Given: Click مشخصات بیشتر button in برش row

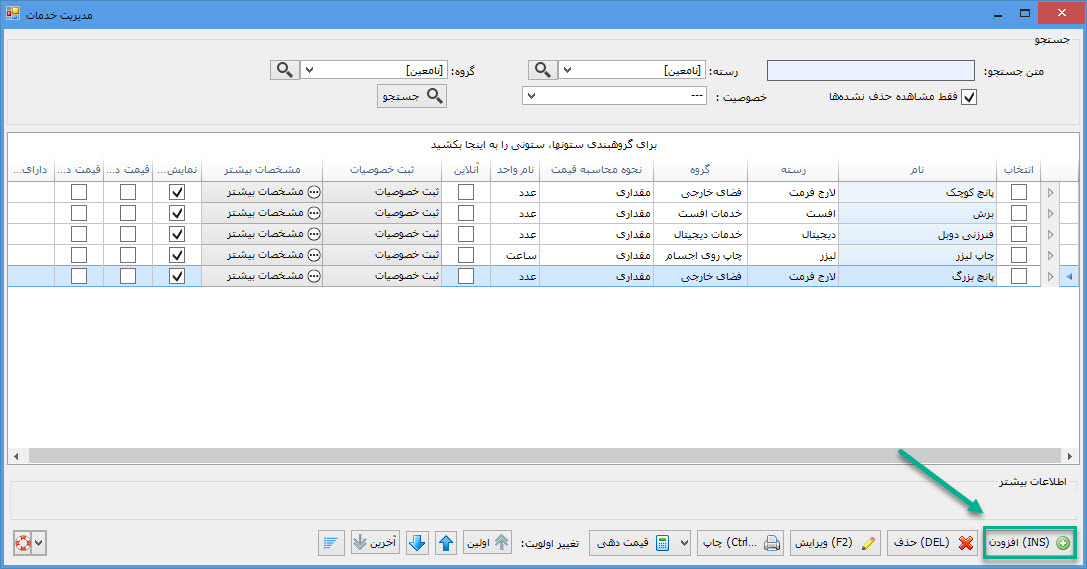Looking at the screenshot, I should (x=262, y=213).
